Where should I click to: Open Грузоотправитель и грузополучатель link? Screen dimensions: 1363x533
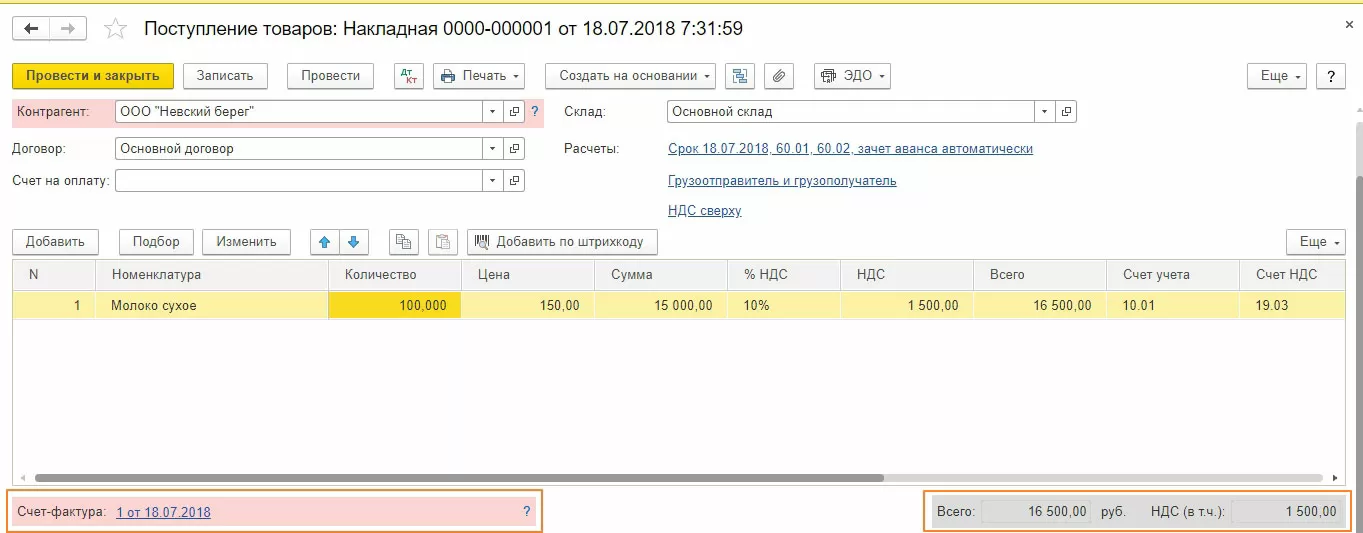(782, 181)
